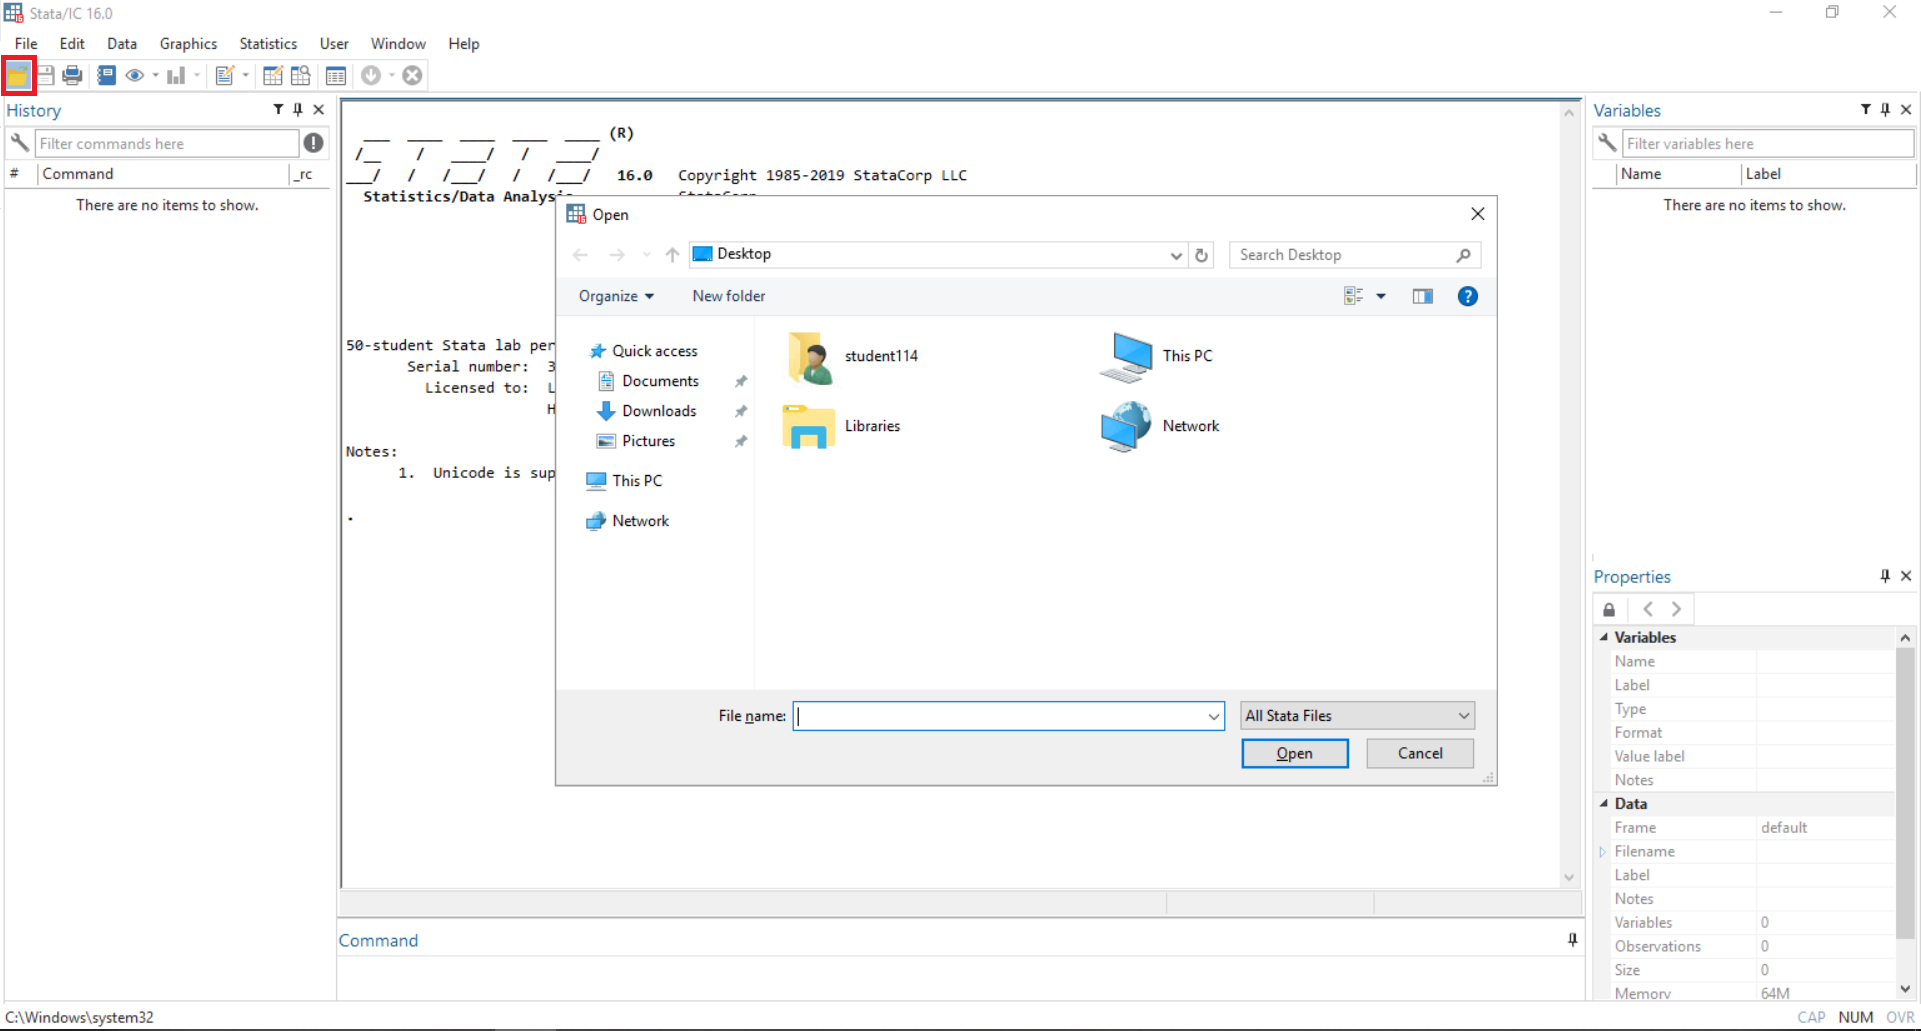Screen dimensions: 1921x1031
Task: Click the Break red X toolbar icon
Action: (412, 75)
